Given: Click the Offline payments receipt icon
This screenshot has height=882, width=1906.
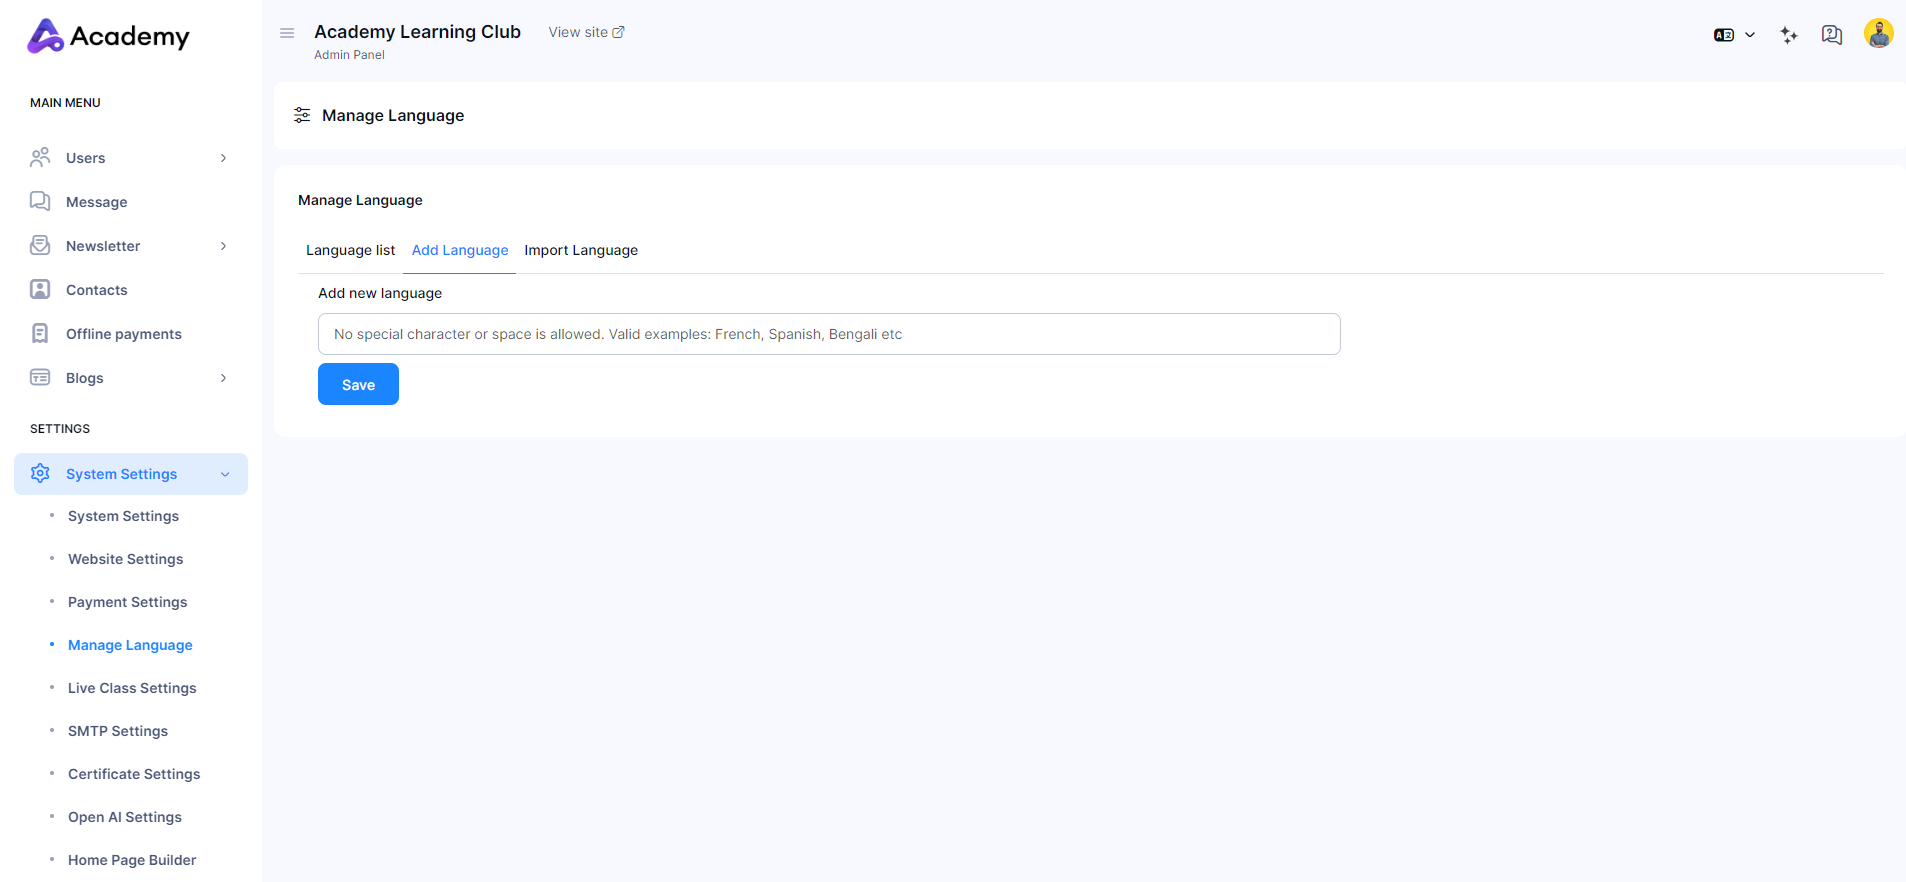Looking at the screenshot, I should [40, 334].
